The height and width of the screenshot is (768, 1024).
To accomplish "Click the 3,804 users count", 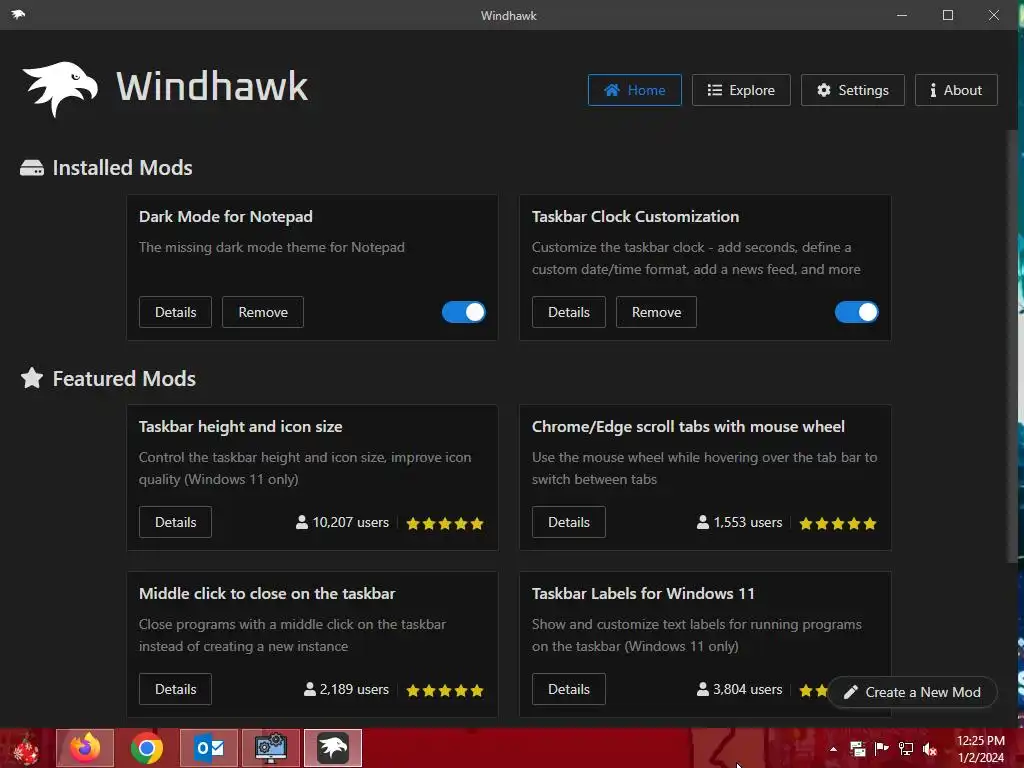I will [739, 689].
